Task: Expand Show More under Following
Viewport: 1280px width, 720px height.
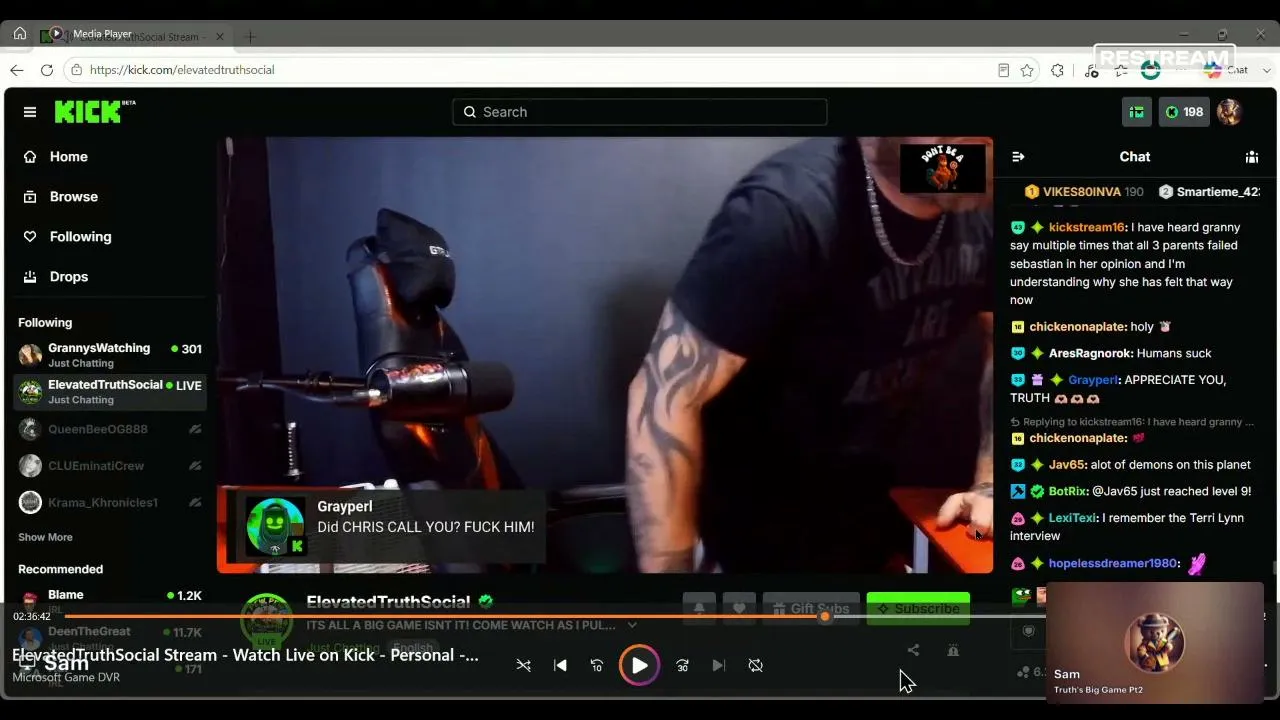Action: click(x=45, y=537)
